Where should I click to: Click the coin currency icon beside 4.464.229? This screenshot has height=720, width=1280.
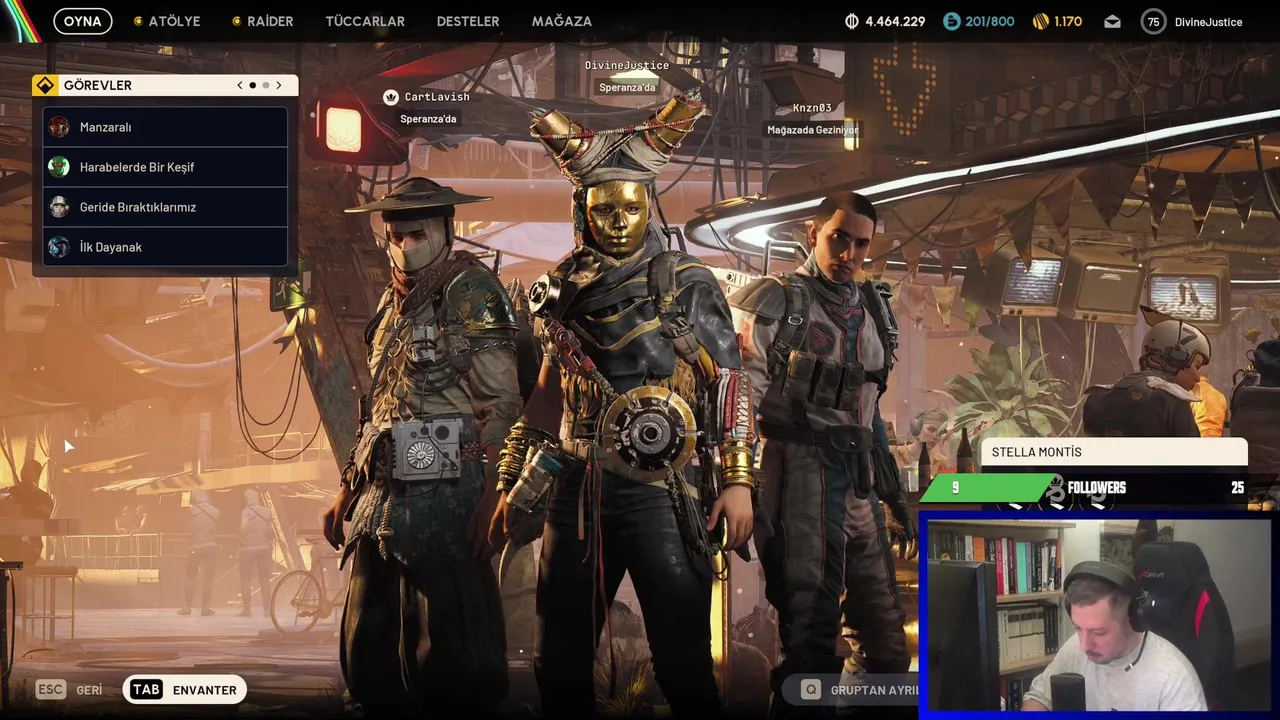pos(852,21)
